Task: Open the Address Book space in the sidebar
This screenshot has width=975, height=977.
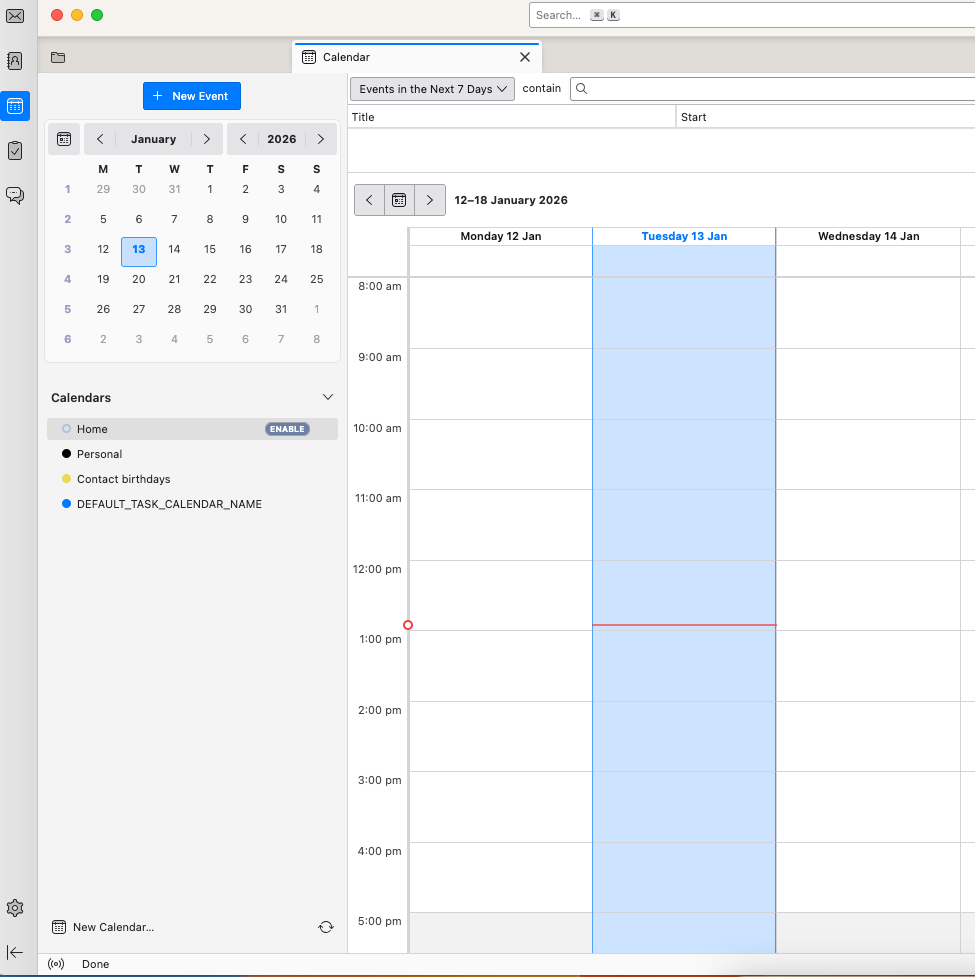Action: click(14, 60)
